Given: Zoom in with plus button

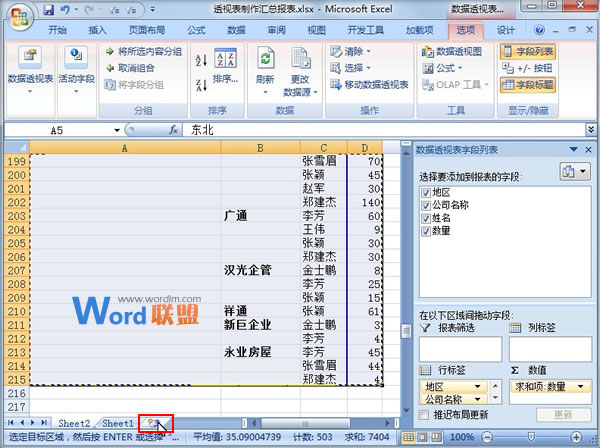Looking at the screenshot, I should tap(576, 437).
